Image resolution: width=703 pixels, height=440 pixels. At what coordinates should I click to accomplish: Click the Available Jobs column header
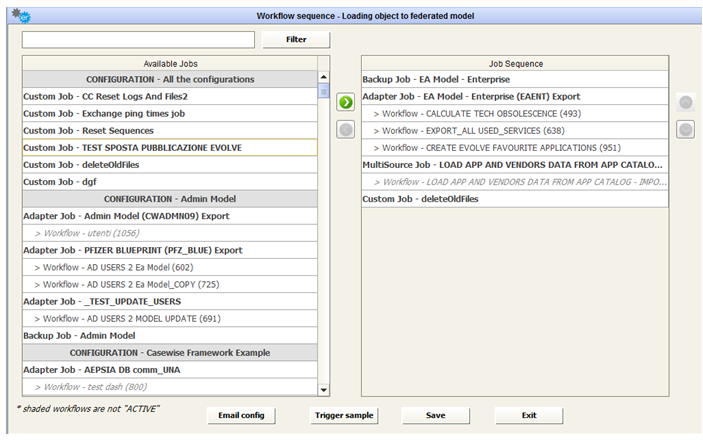pos(170,64)
